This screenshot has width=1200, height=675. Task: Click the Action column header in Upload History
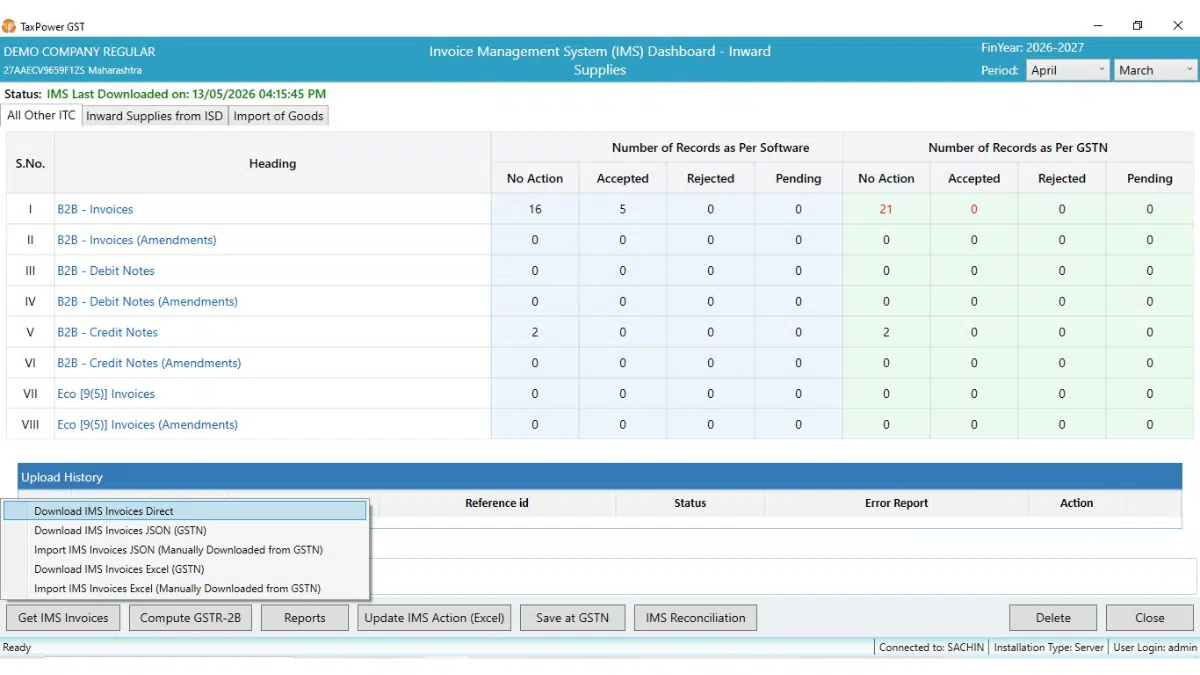click(1077, 503)
